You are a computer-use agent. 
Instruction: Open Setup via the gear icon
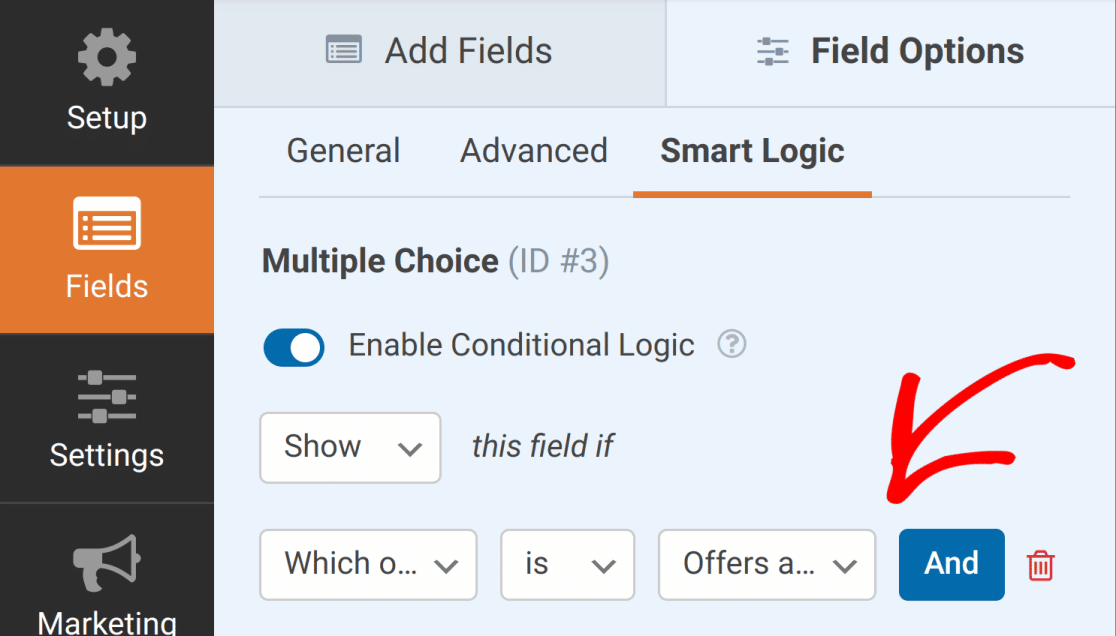[x=106, y=58]
